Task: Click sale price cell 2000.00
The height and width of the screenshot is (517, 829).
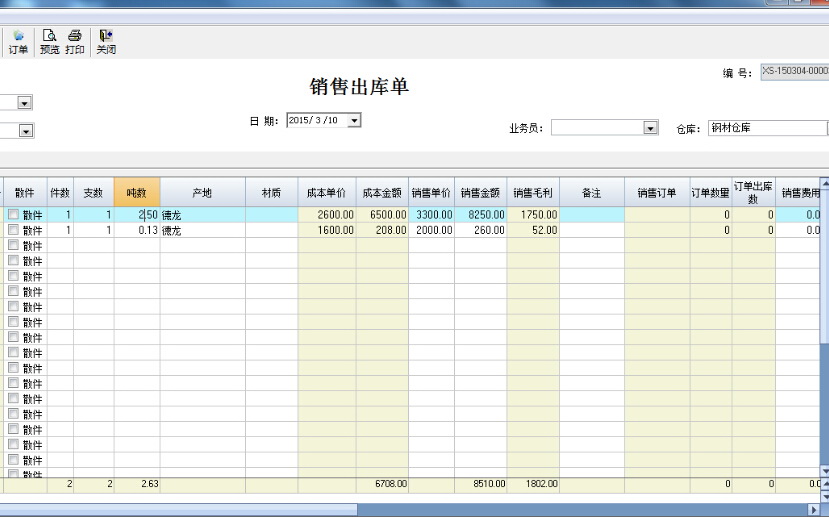Action: point(431,230)
